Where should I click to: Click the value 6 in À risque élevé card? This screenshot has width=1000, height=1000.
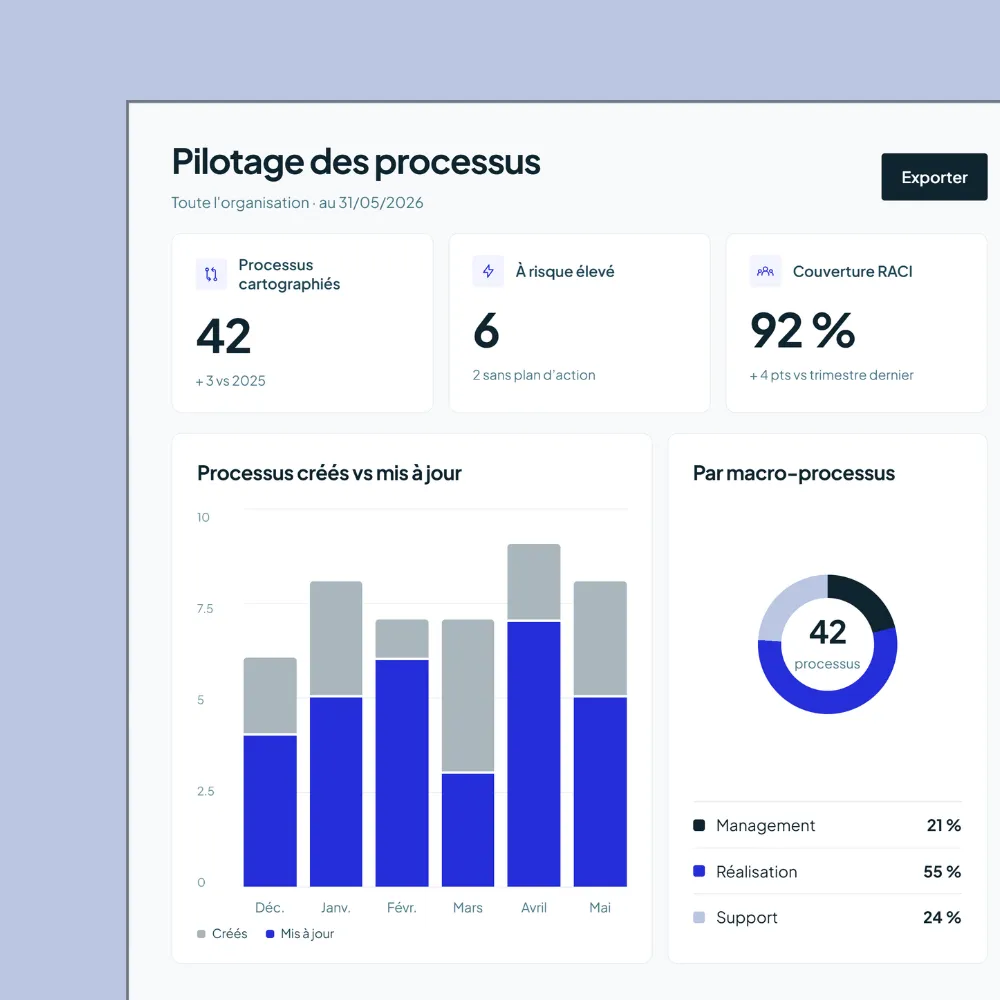point(486,330)
